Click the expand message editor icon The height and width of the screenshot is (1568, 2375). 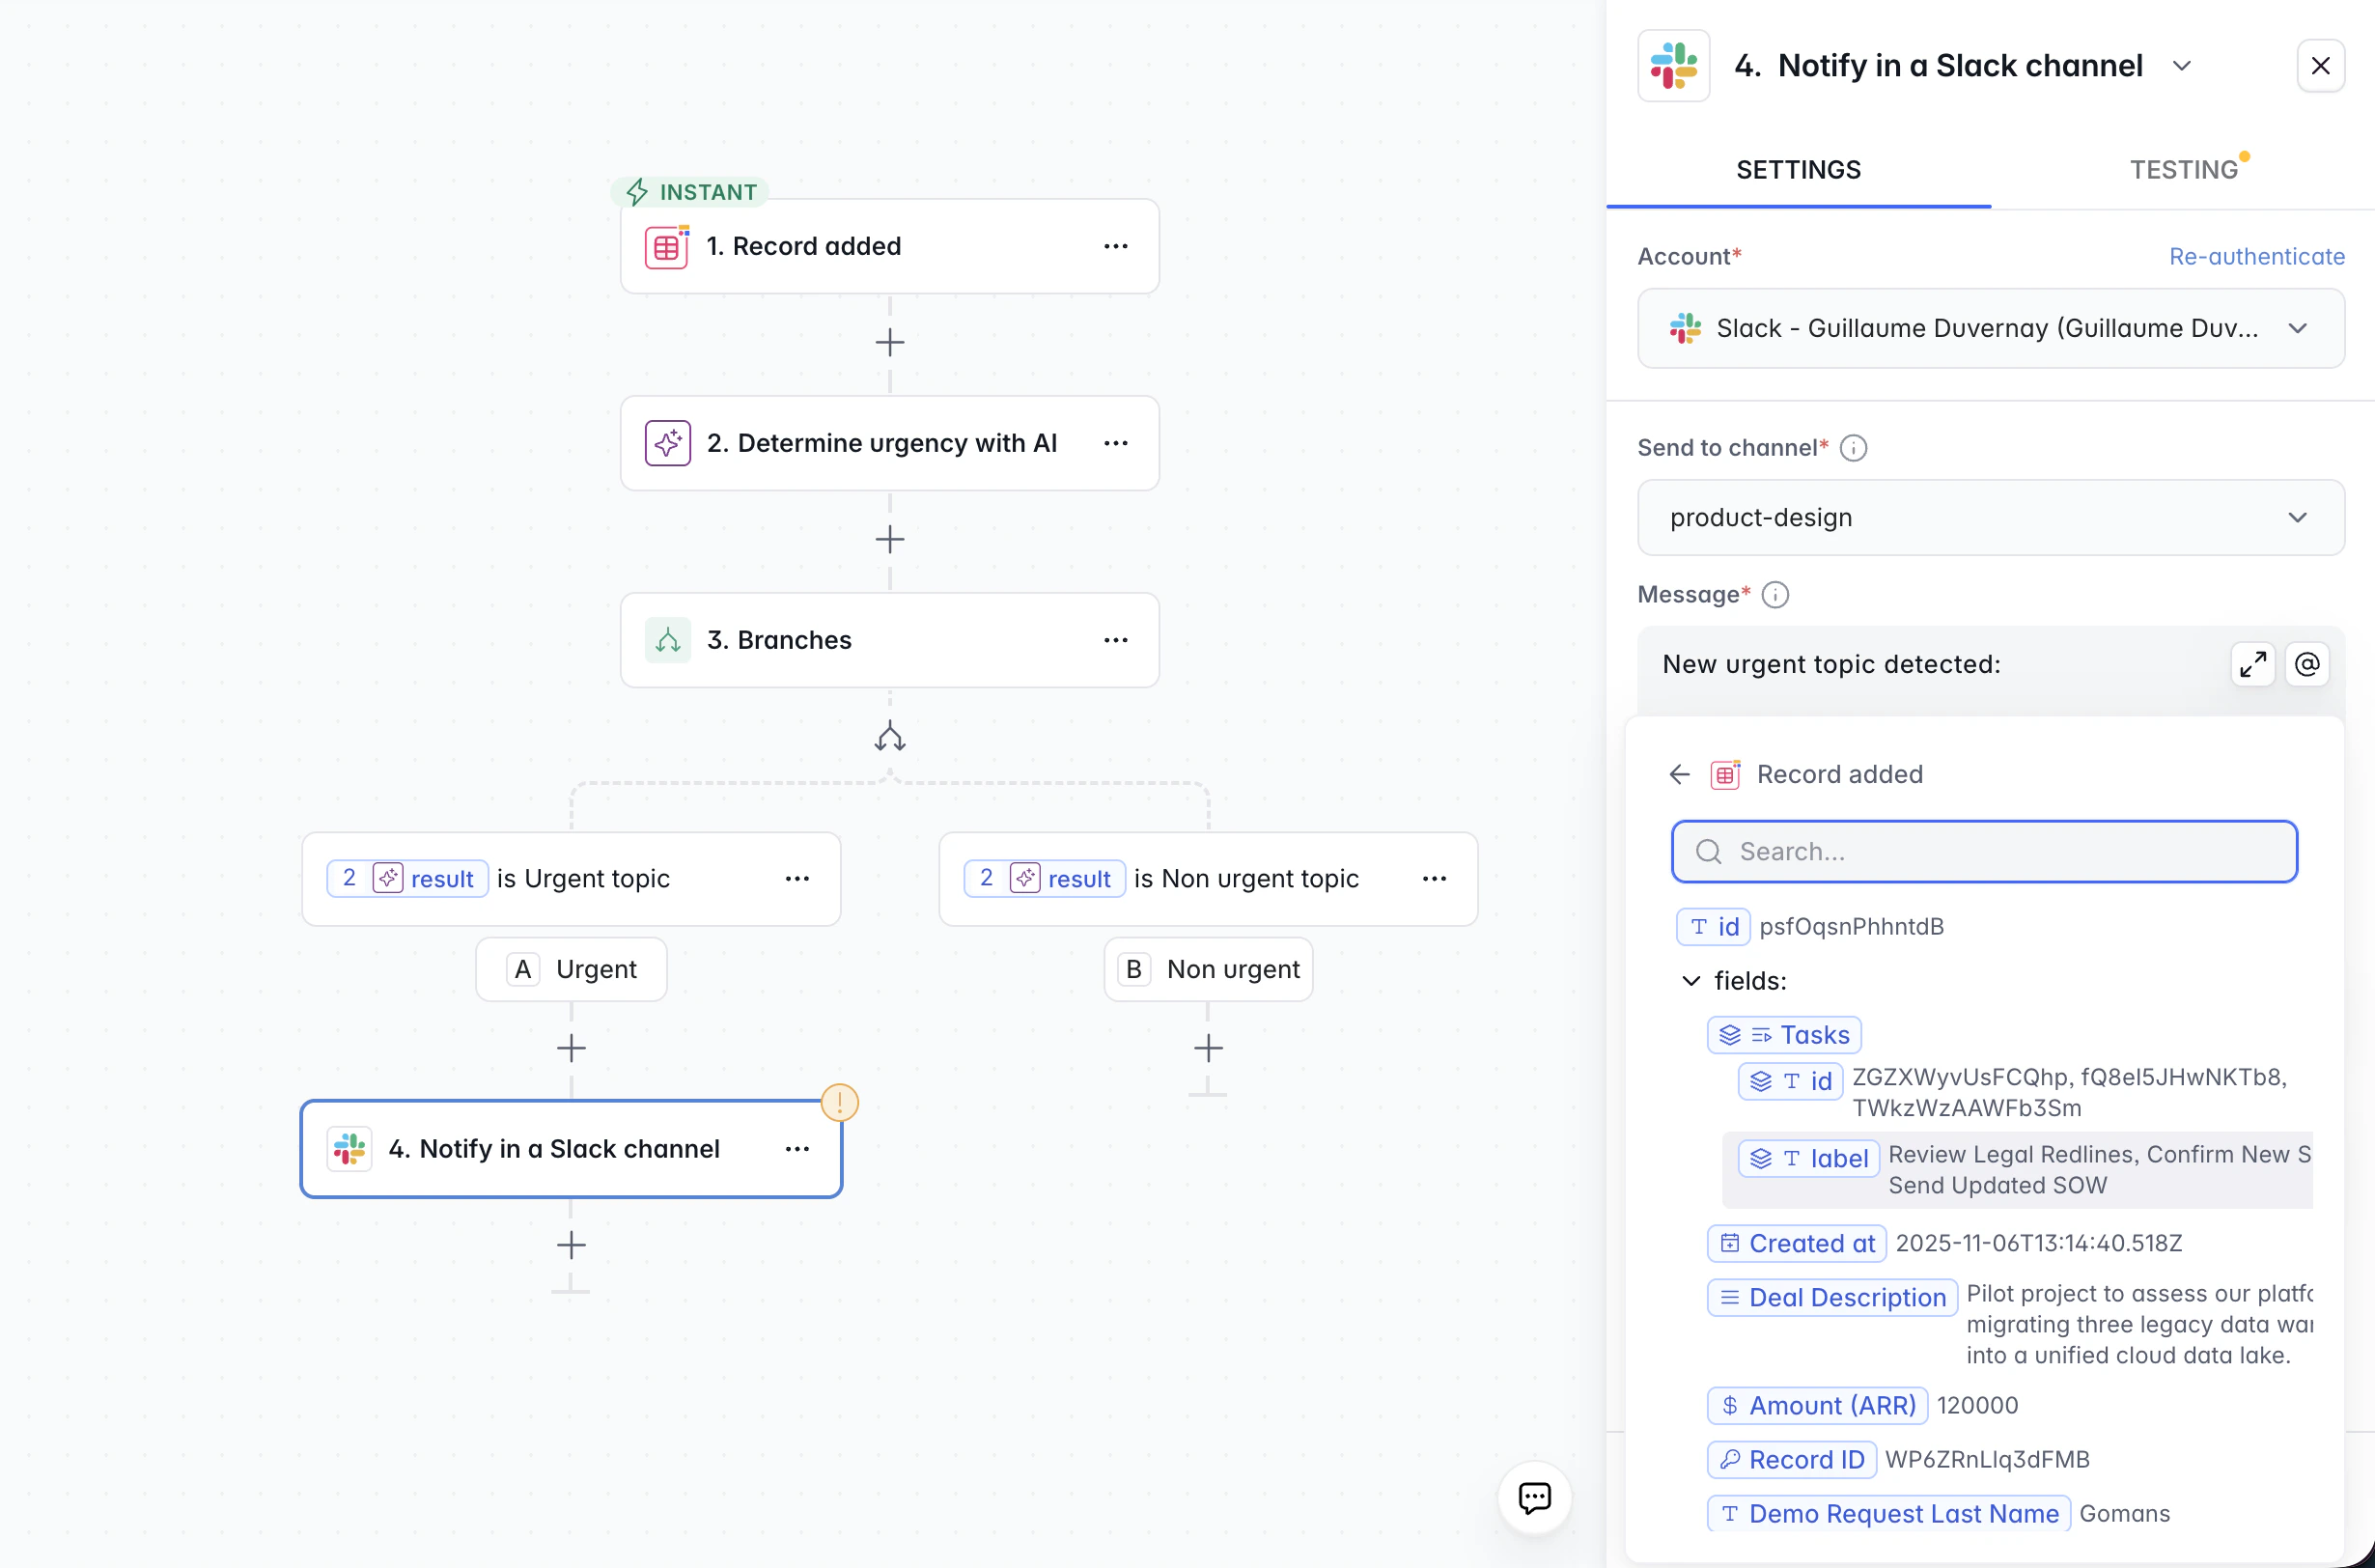pyautogui.click(x=2252, y=664)
